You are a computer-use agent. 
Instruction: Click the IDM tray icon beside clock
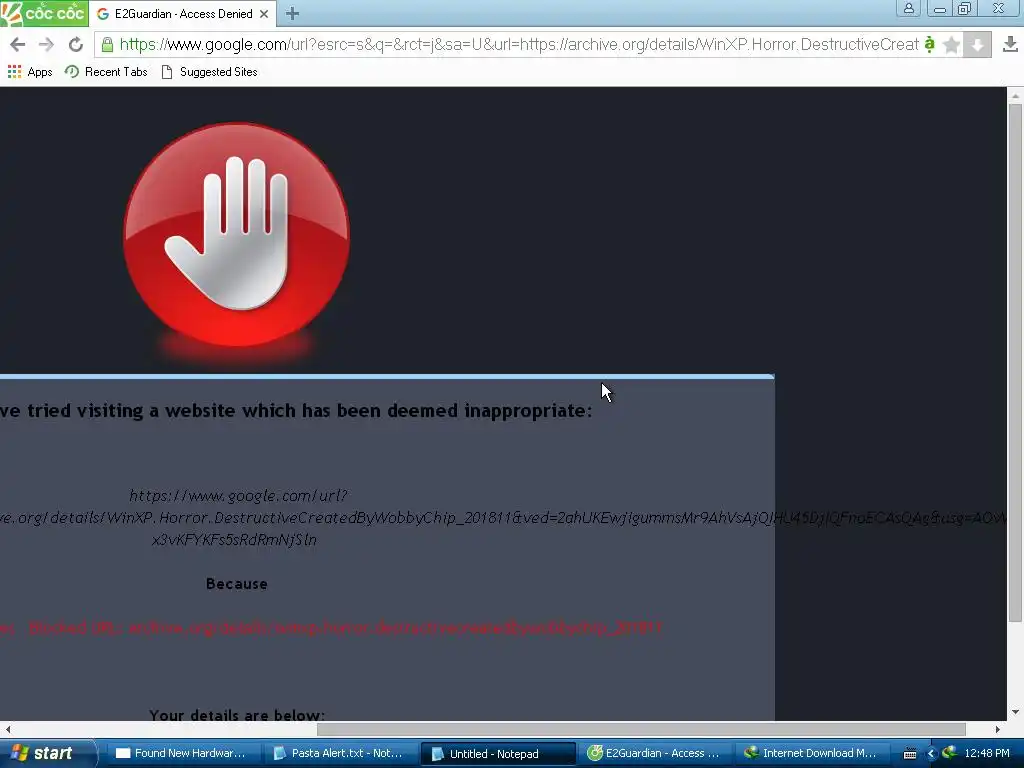[950, 753]
